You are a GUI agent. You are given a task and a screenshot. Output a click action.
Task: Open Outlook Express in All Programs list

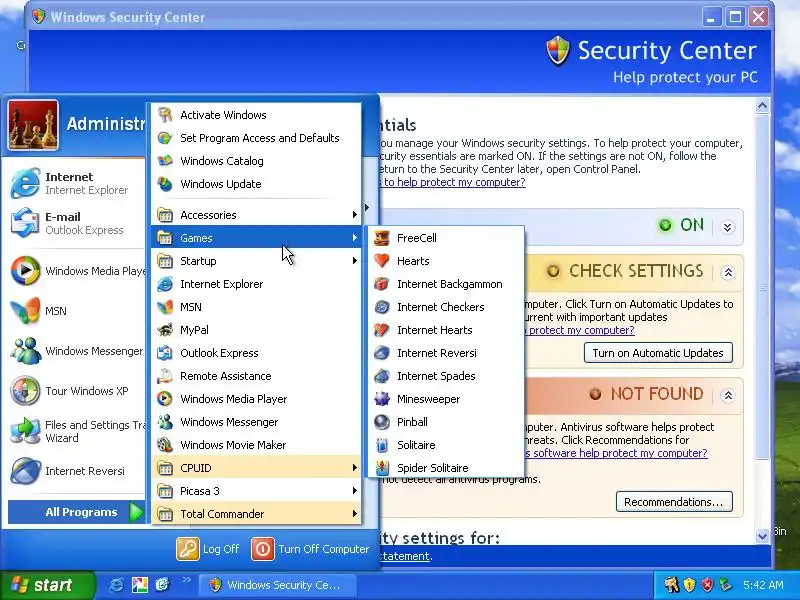pos(256,353)
